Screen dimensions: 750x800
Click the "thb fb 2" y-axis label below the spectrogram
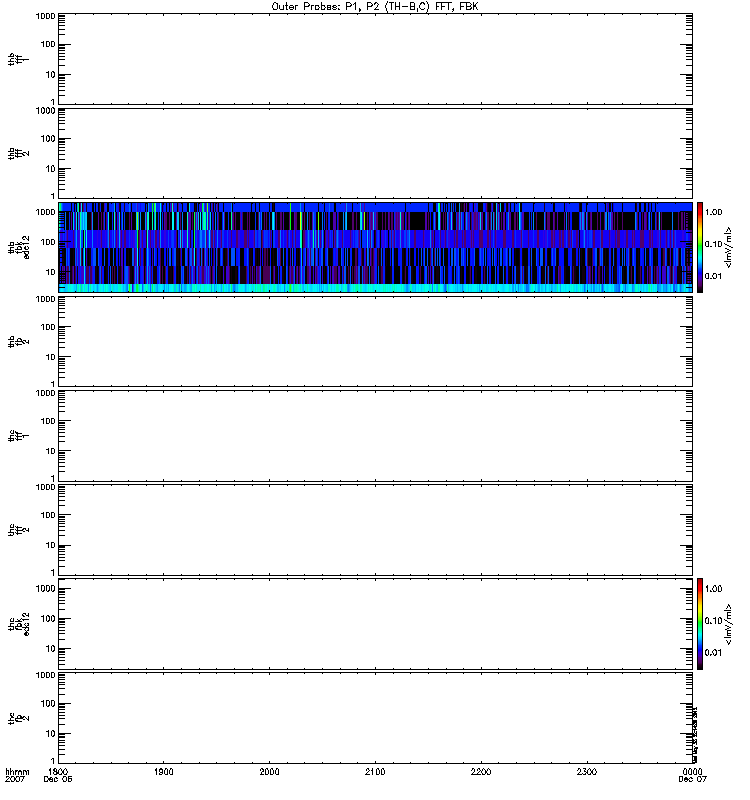pyautogui.click(x=18, y=342)
